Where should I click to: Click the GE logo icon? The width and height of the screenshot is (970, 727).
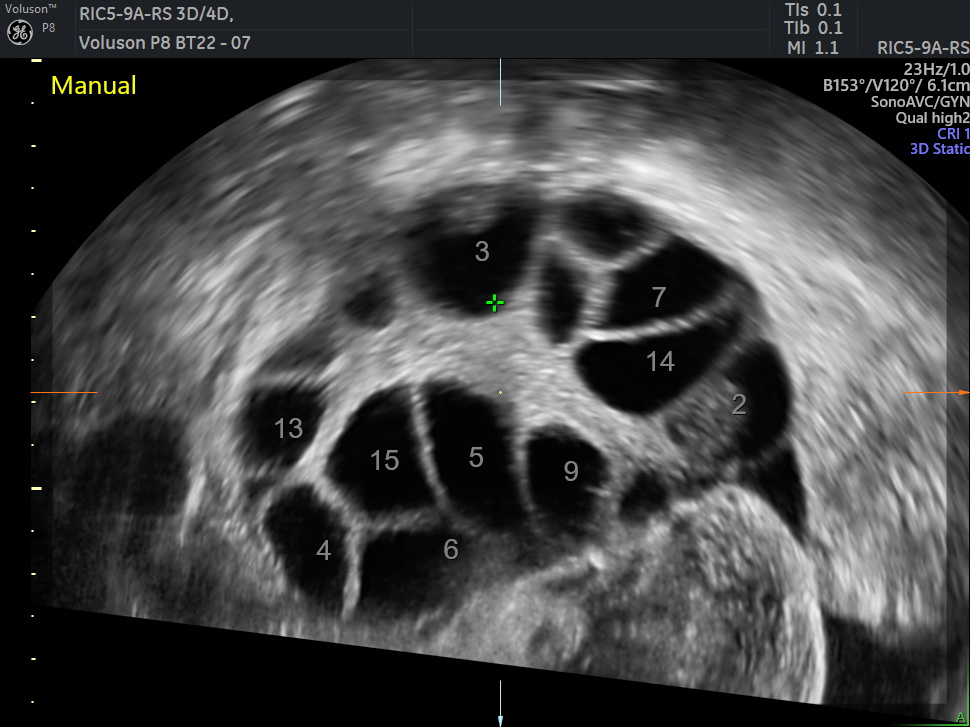coord(20,32)
